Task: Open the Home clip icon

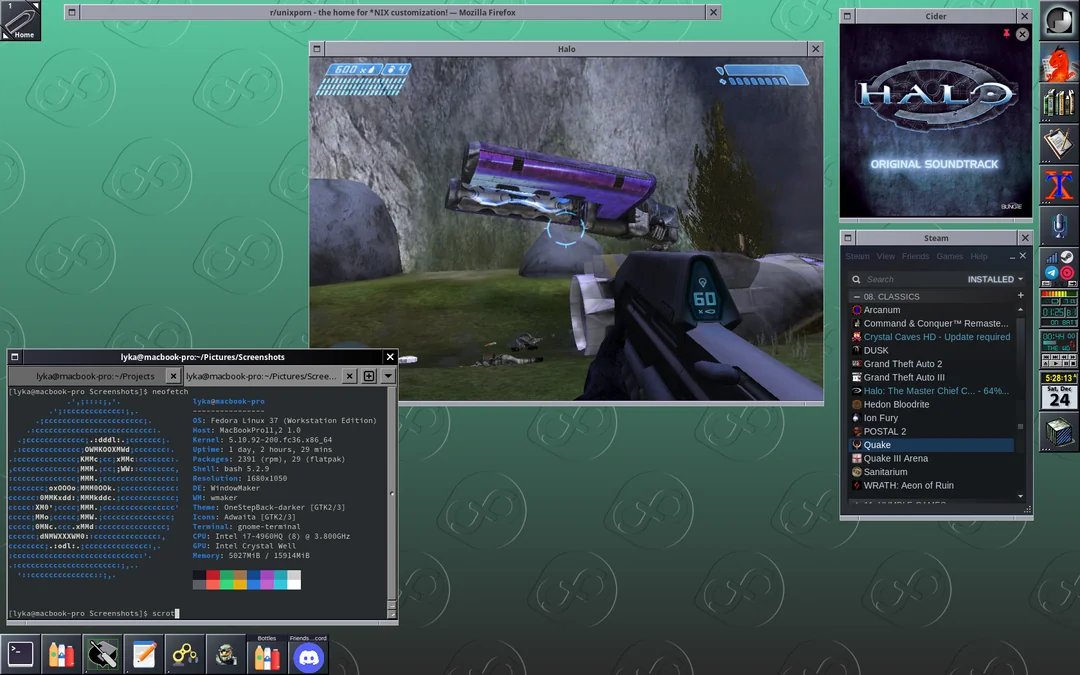Action: click(x=20, y=20)
